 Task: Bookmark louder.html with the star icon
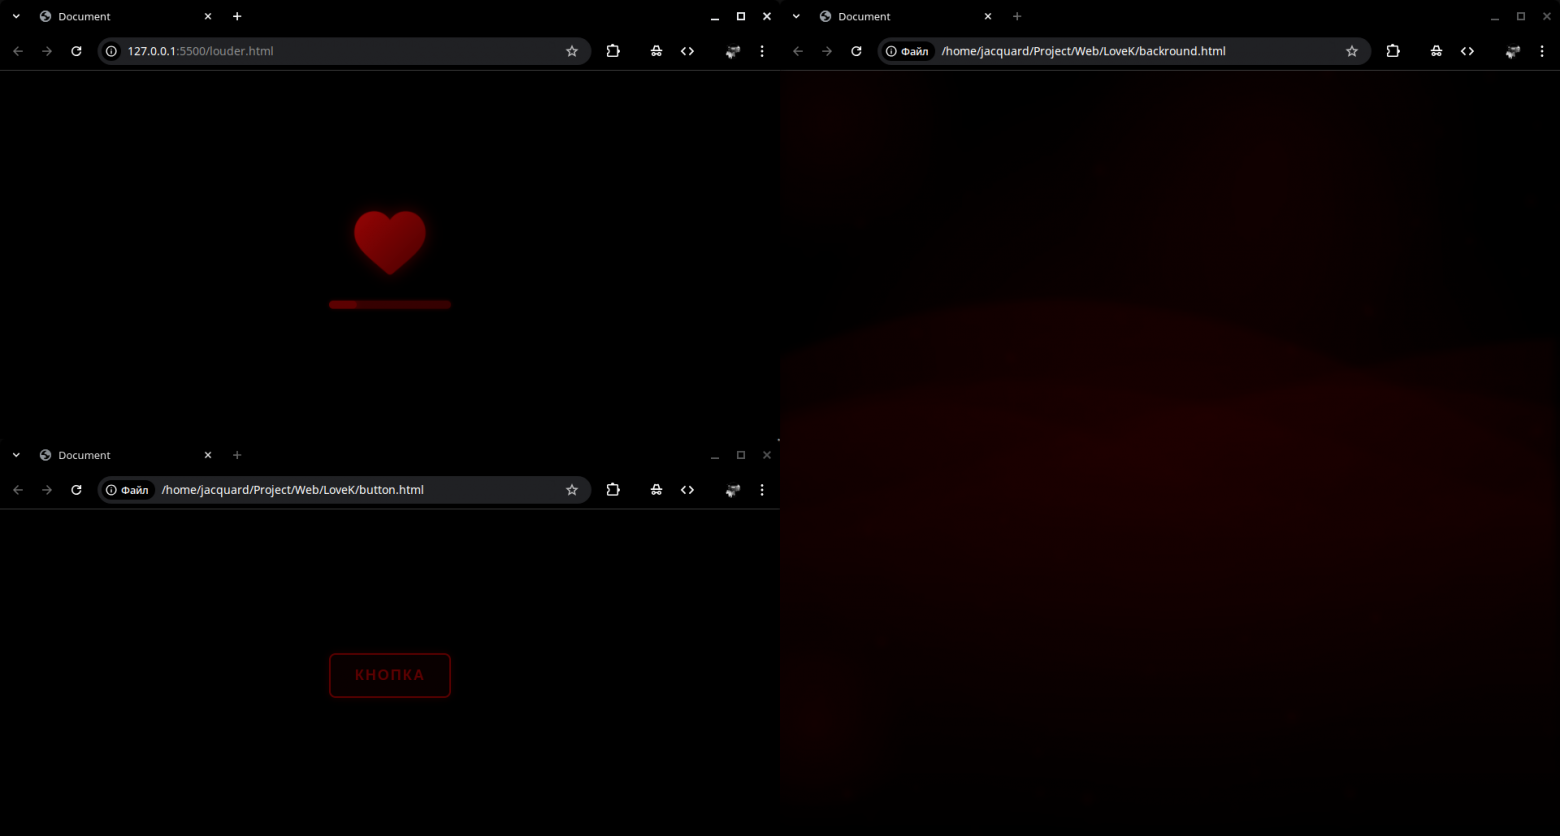(572, 51)
